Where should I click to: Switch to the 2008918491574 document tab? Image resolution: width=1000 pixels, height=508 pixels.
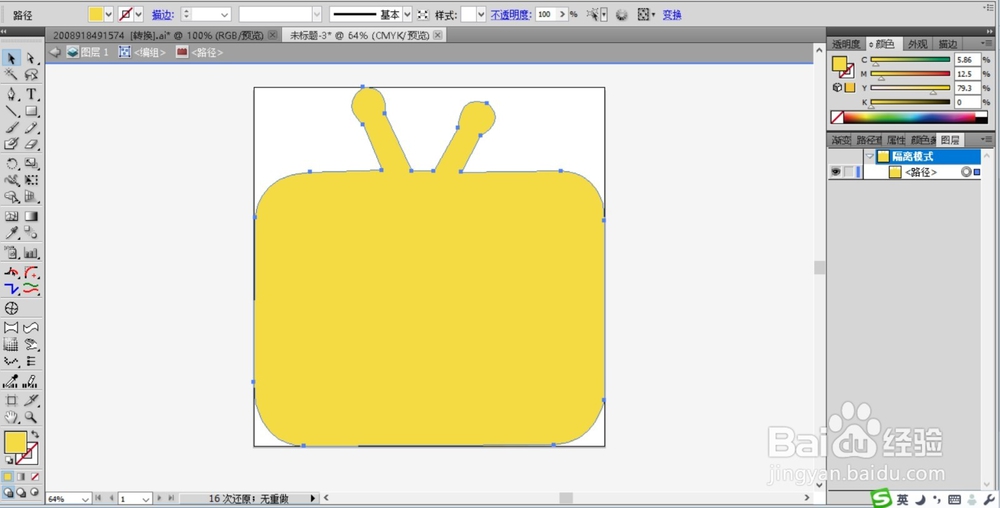(x=158, y=36)
